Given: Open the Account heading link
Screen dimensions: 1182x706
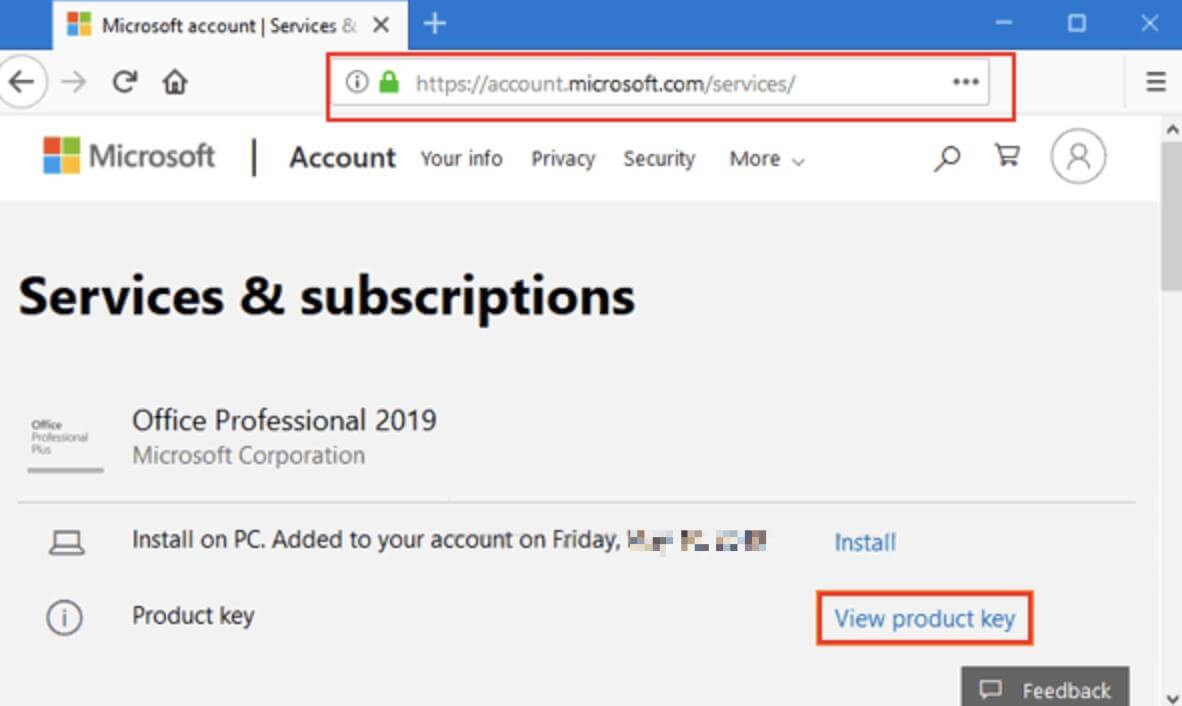Looking at the screenshot, I should click(x=342, y=157).
